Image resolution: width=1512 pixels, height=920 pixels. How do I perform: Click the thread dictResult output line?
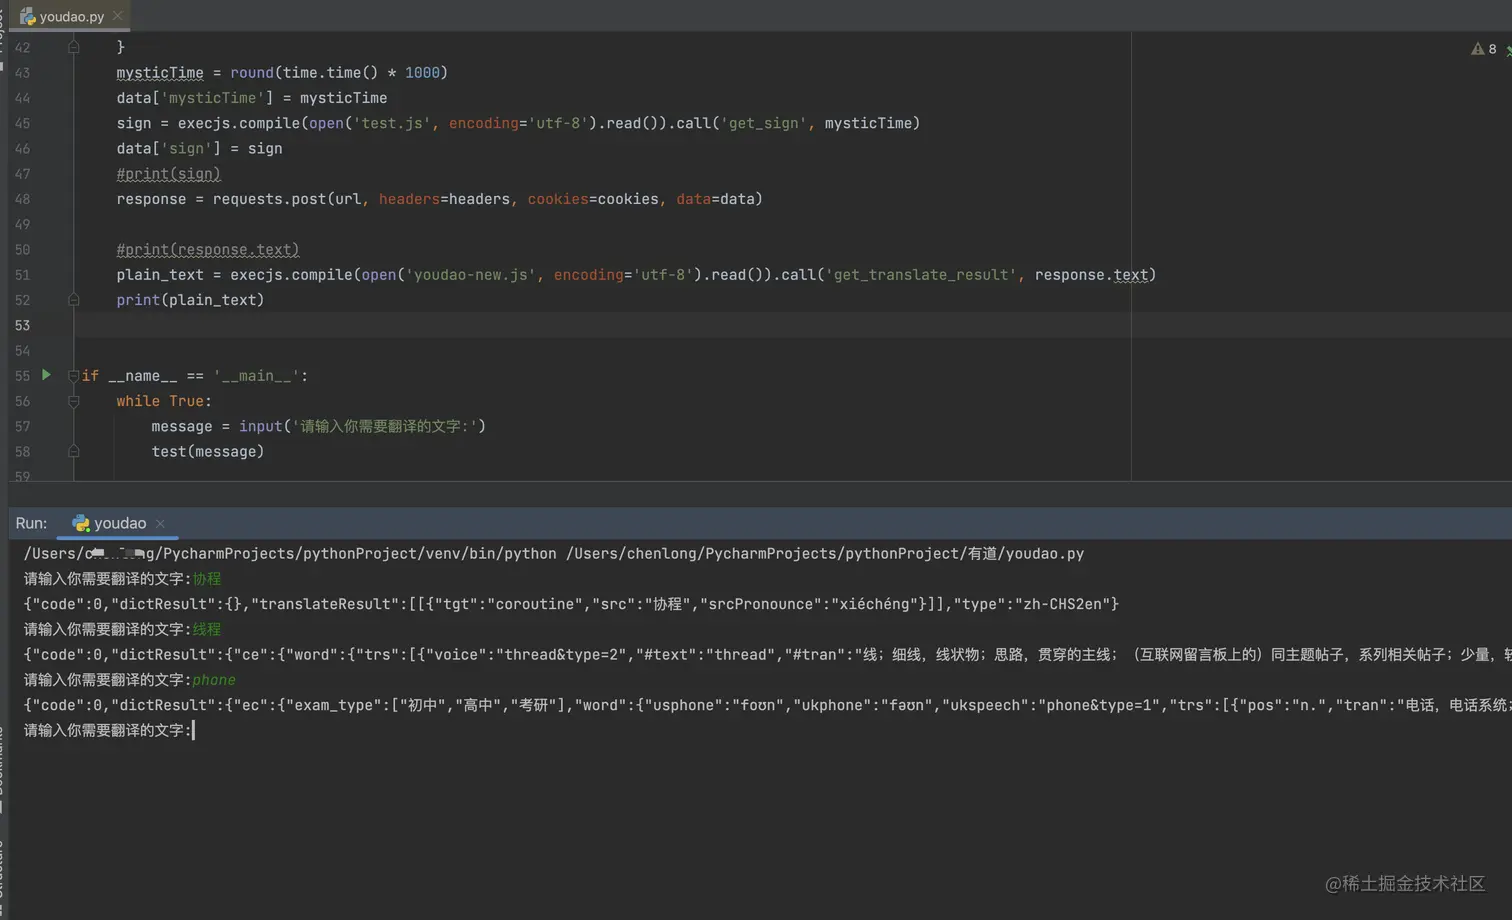768,655
